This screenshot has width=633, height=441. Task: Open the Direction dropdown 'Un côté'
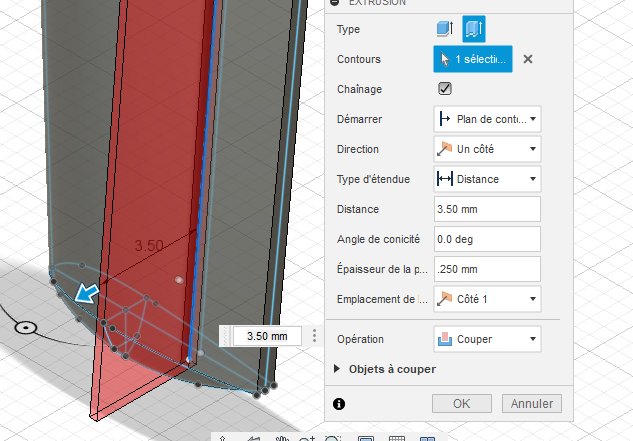[487, 149]
